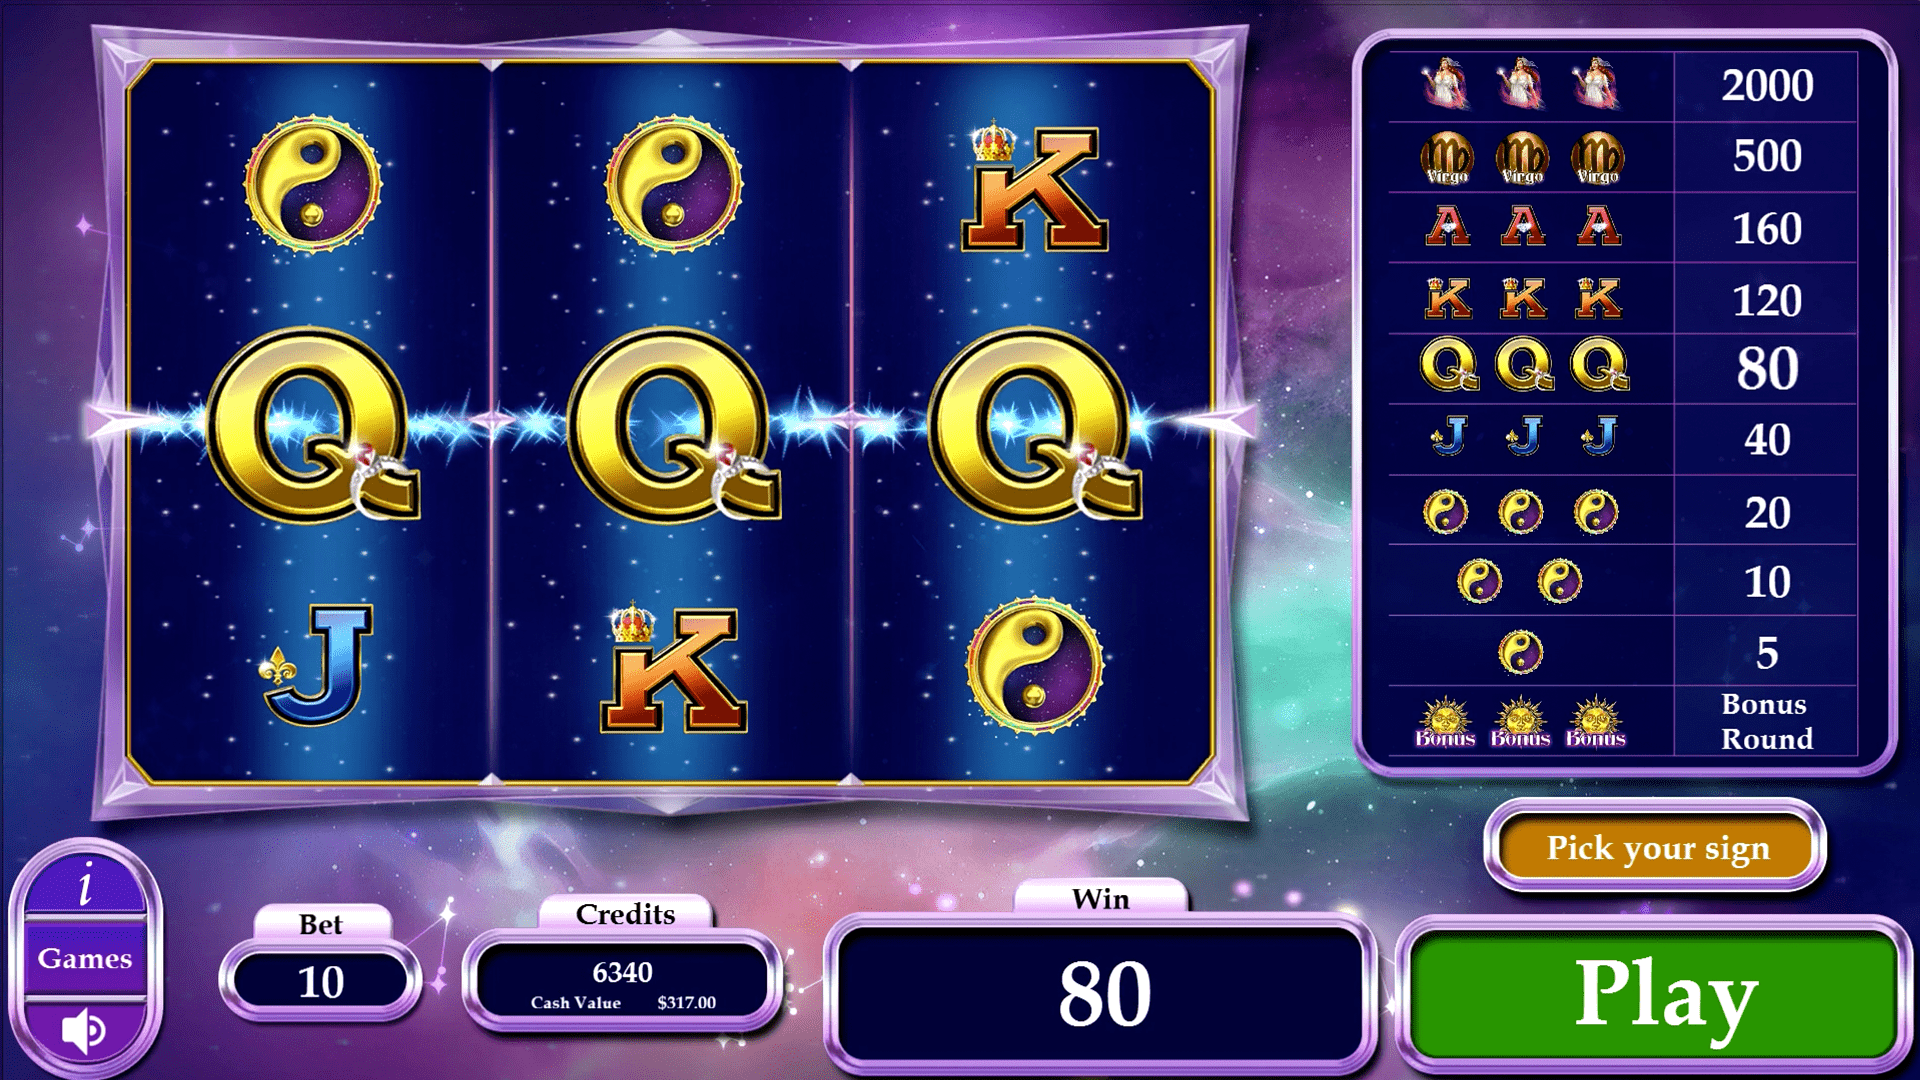The height and width of the screenshot is (1080, 1920).
Task: Click the single yin-yang 5 payout row
Action: [1622, 651]
